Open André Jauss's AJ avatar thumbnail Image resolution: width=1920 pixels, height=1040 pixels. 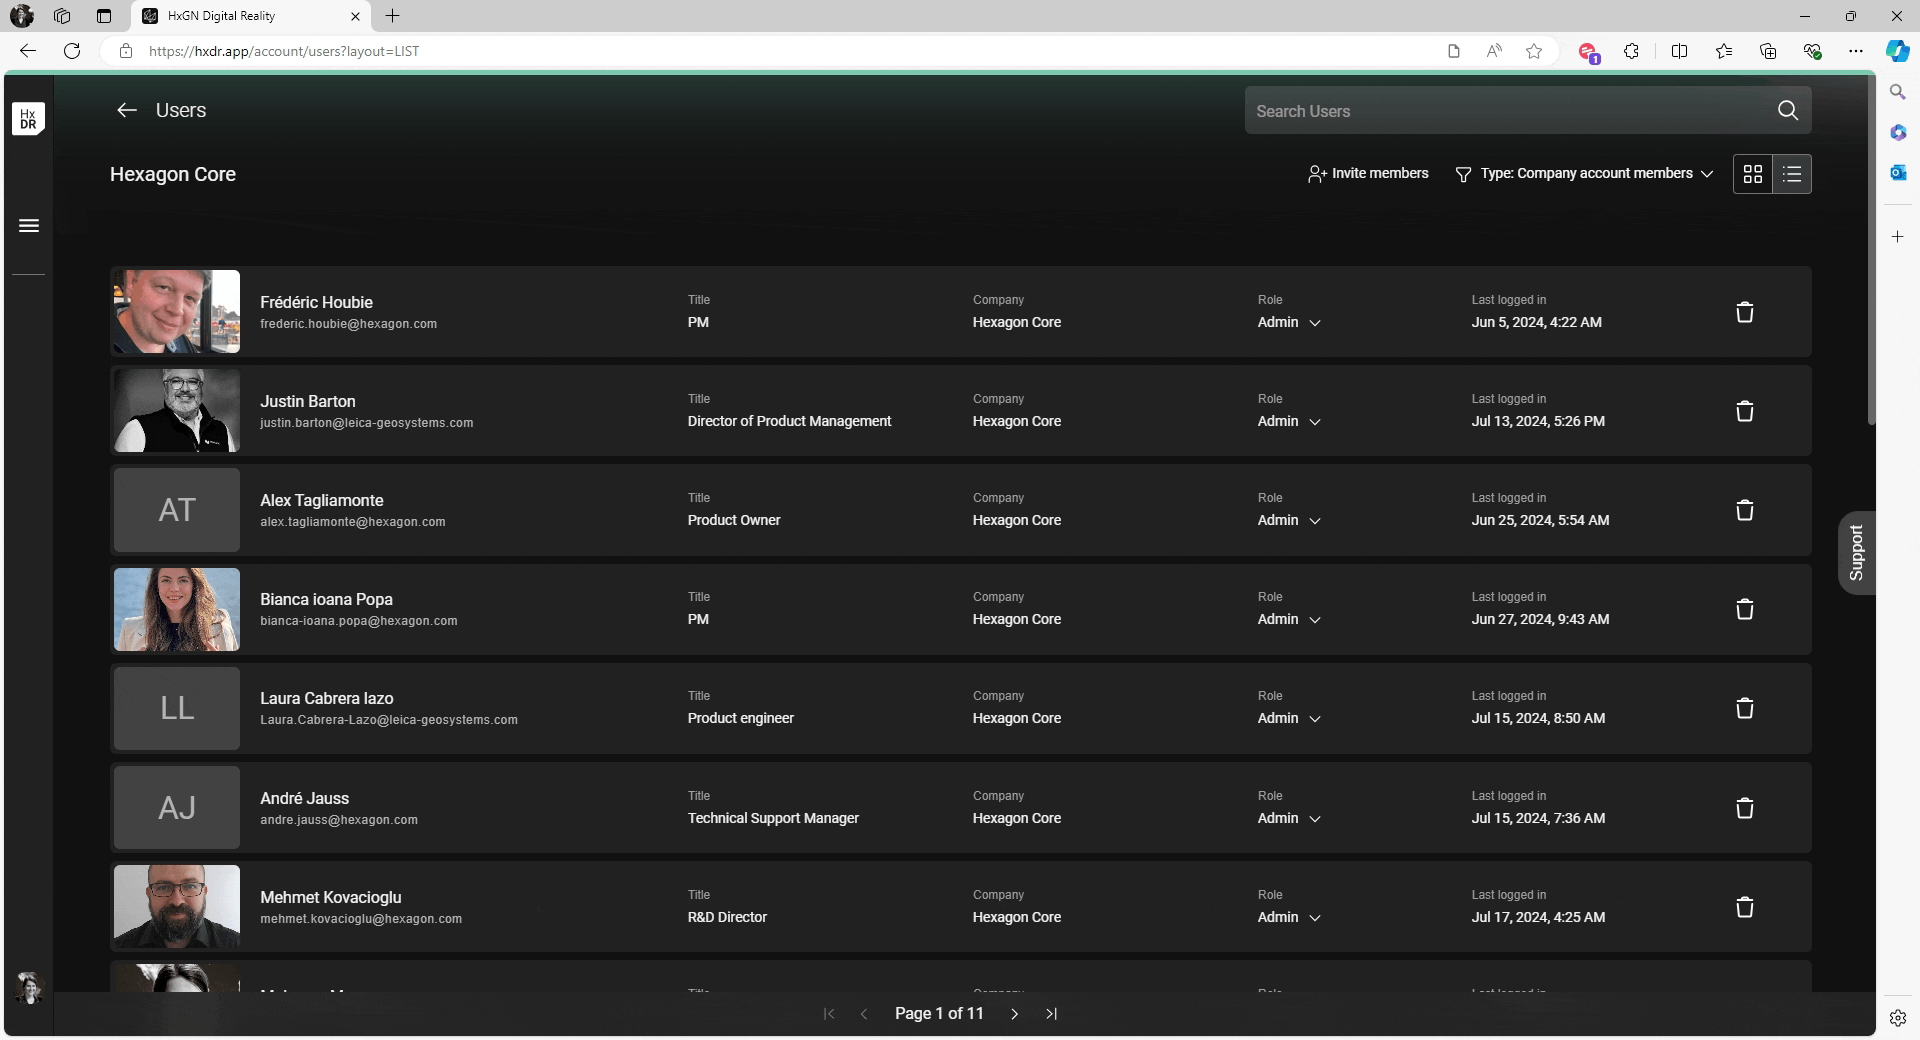[x=177, y=808]
